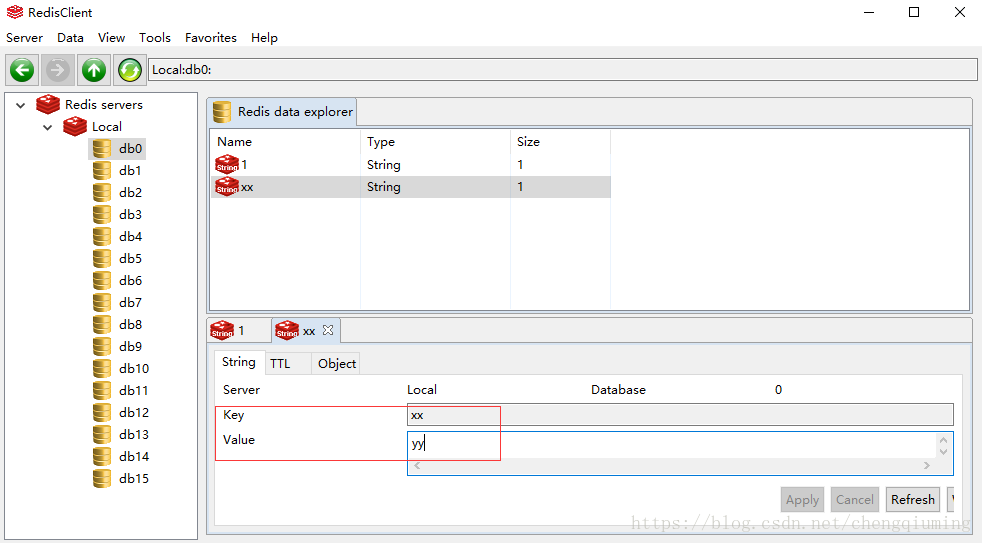The height and width of the screenshot is (543, 982).
Task: Open the View menu
Action: pyautogui.click(x=111, y=38)
